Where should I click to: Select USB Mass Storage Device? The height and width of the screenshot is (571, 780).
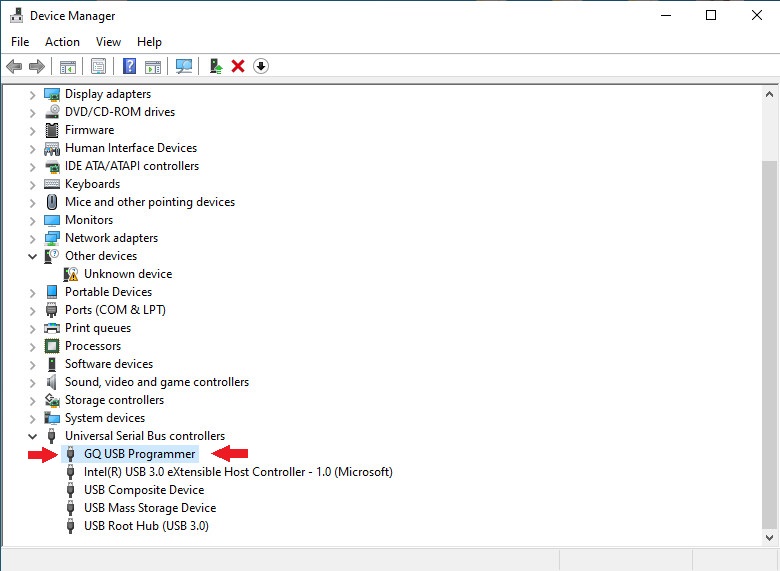(149, 508)
